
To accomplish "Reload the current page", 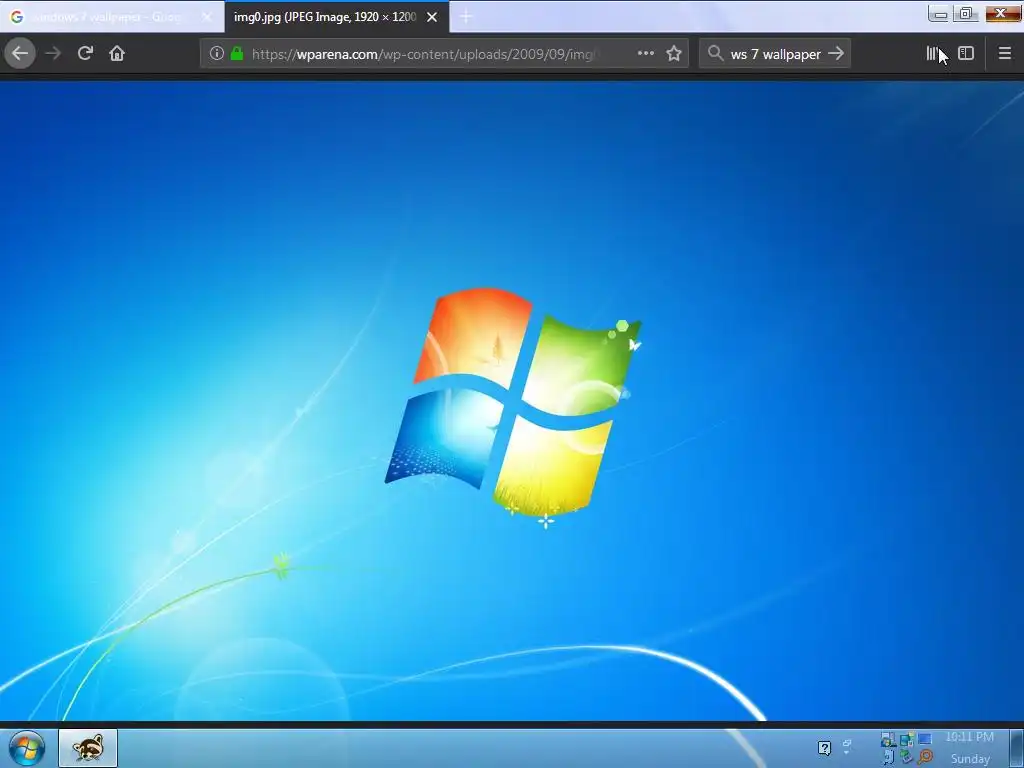I will pyautogui.click(x=86, y=54).
